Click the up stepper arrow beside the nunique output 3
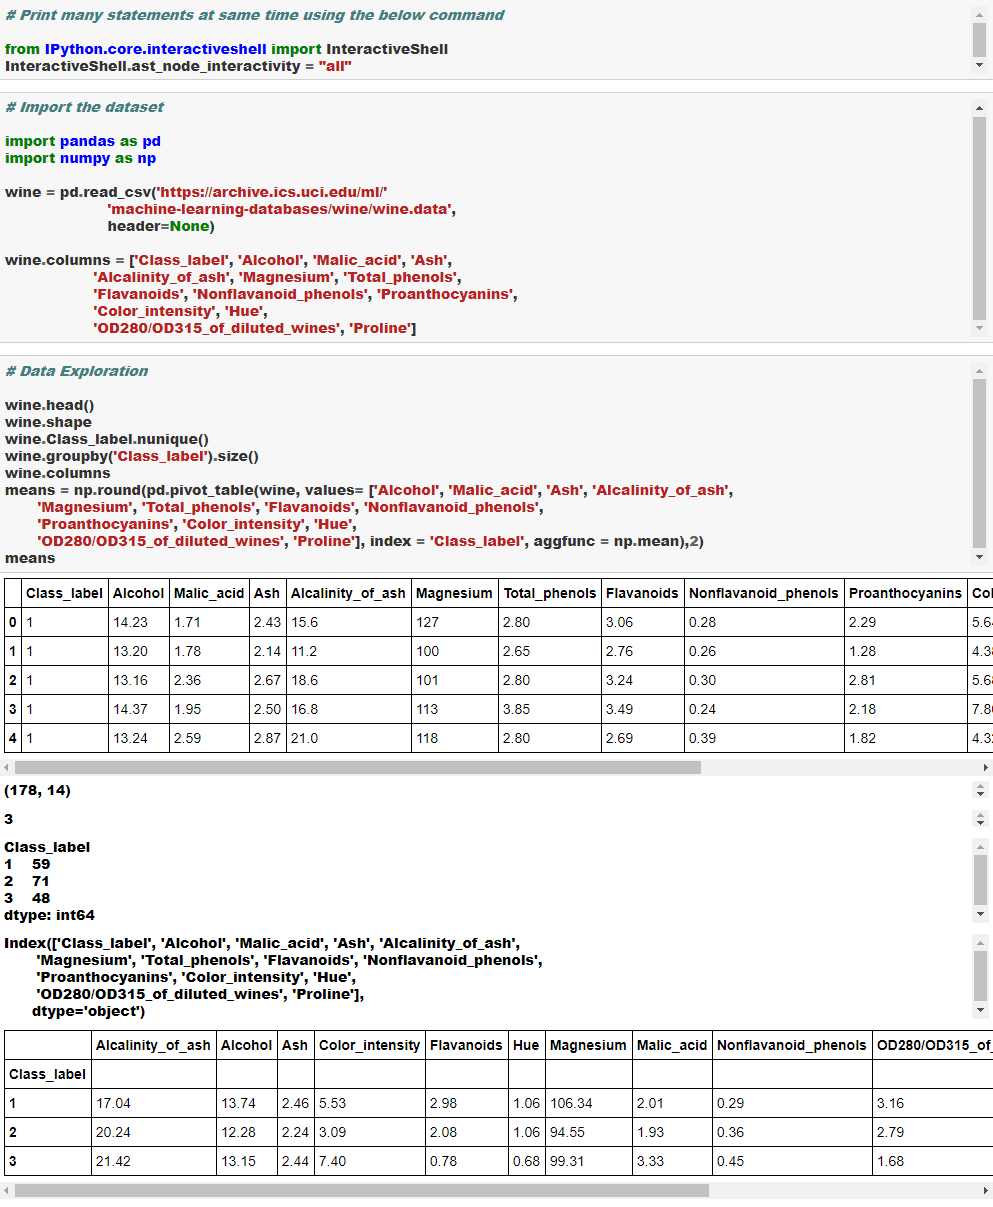Image resolution: width=993 pixels, height=1207 pixels. pos(979,815)
